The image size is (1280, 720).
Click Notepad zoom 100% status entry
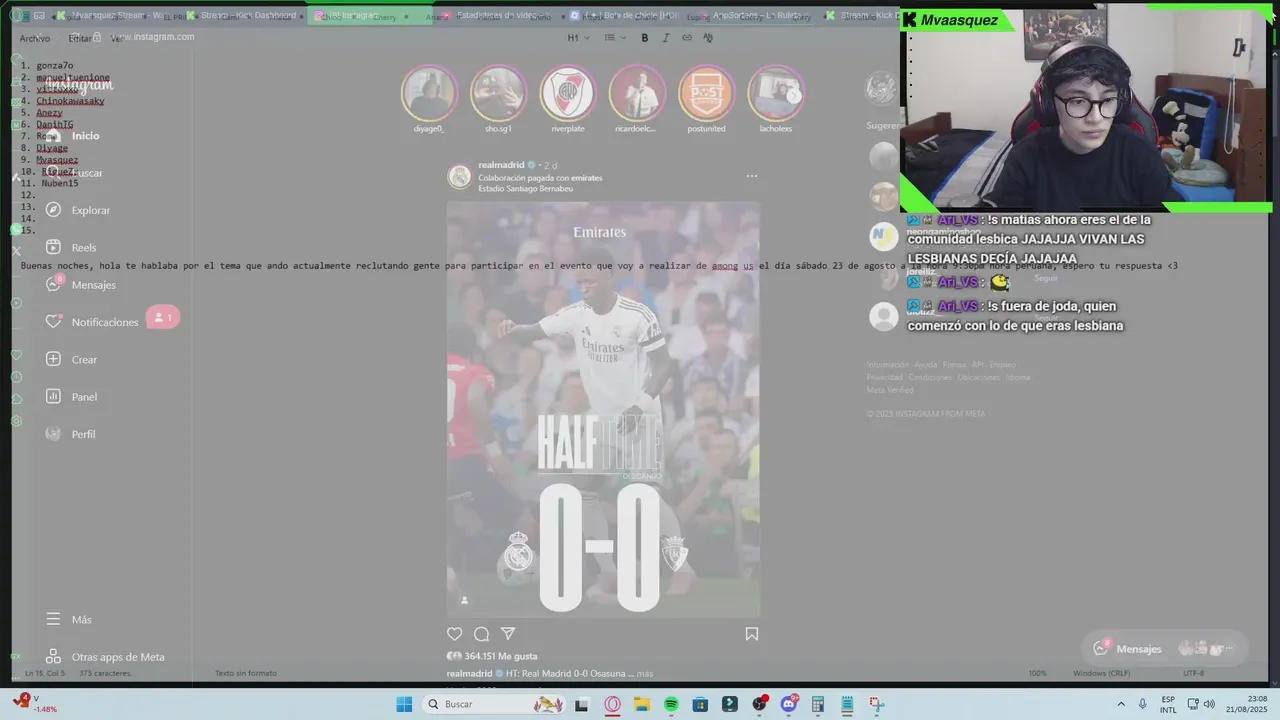coord(1037,674)
